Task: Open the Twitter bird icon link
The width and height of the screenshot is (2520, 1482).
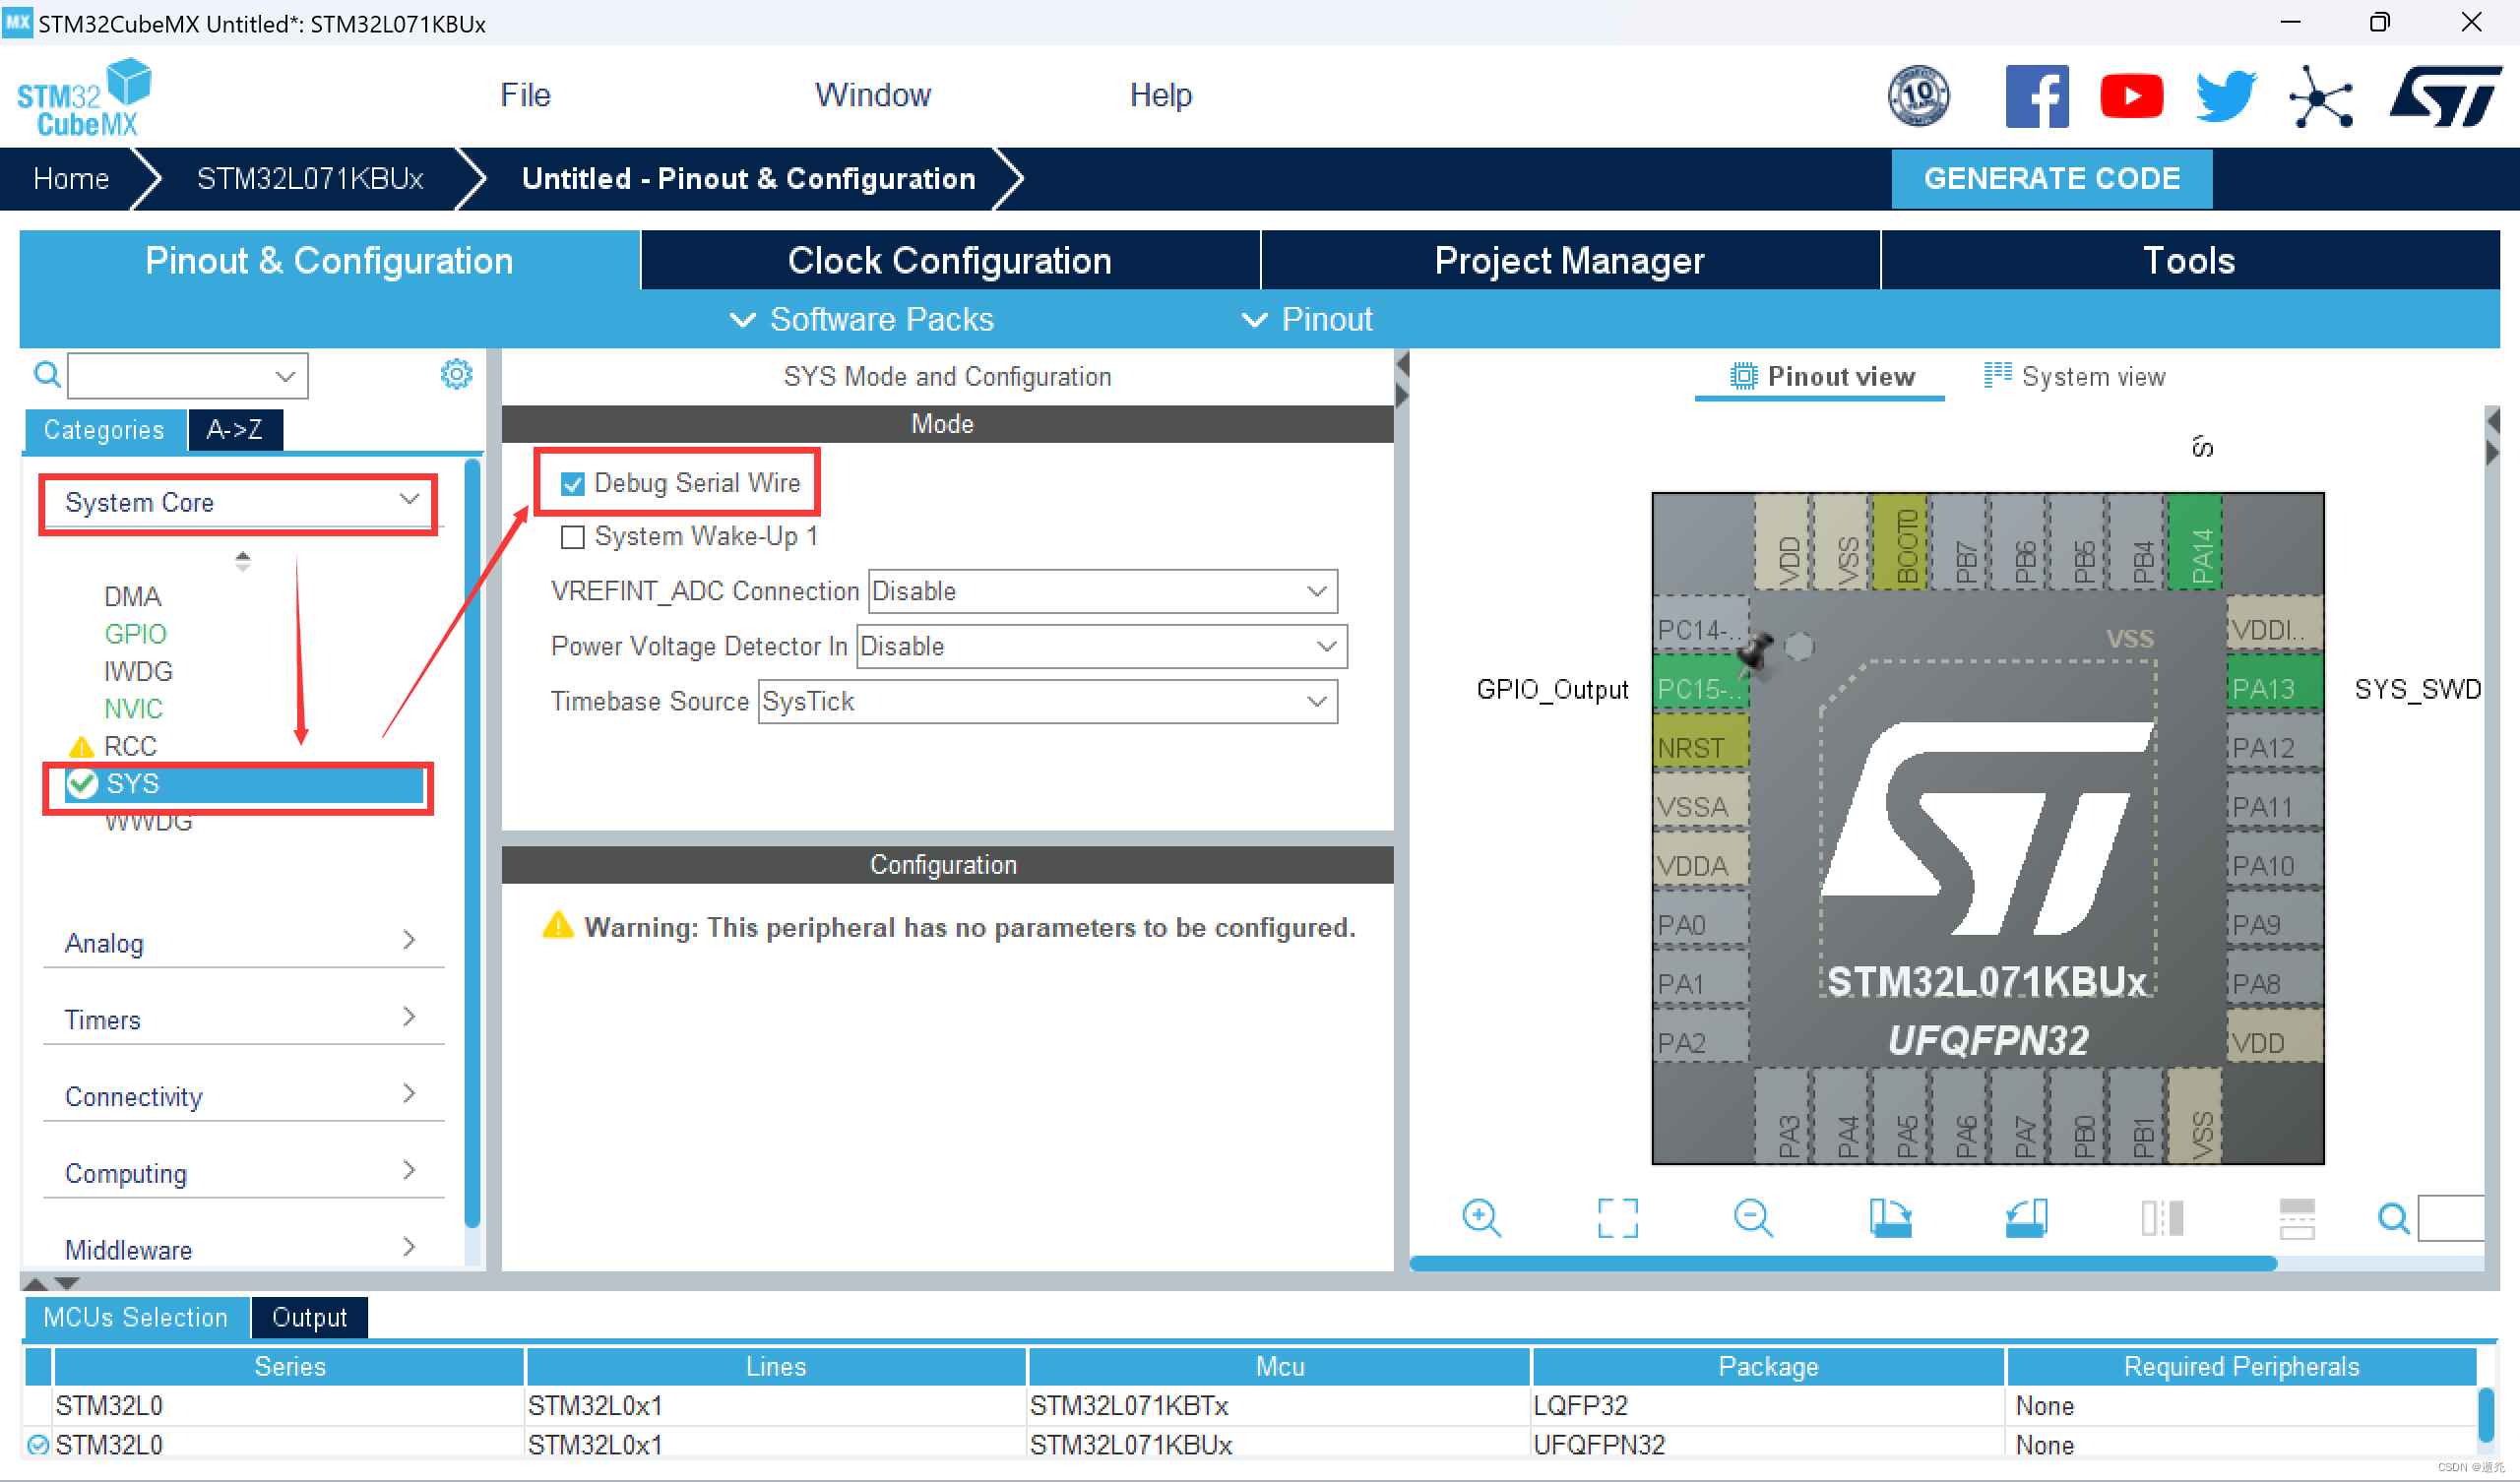Action: click(x=2225, y=96)
